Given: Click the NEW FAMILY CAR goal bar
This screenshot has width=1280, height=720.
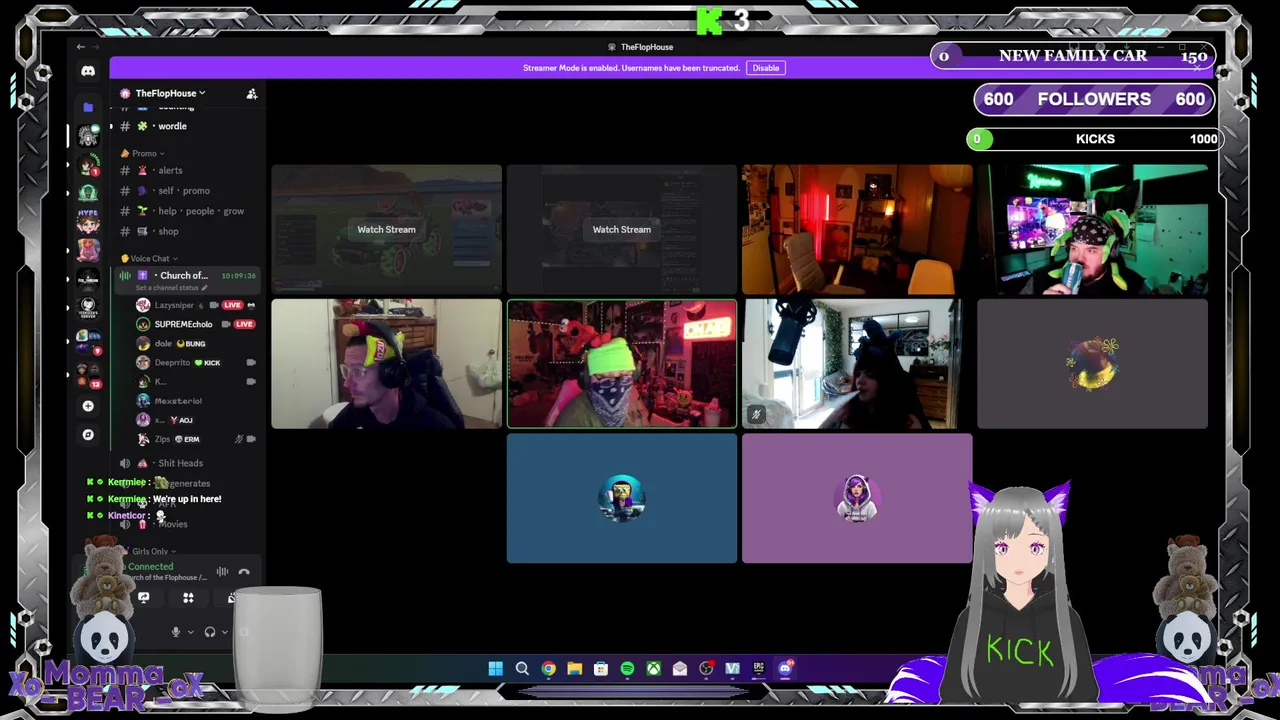Looking at the screenshot, I should coord(1072,56).
